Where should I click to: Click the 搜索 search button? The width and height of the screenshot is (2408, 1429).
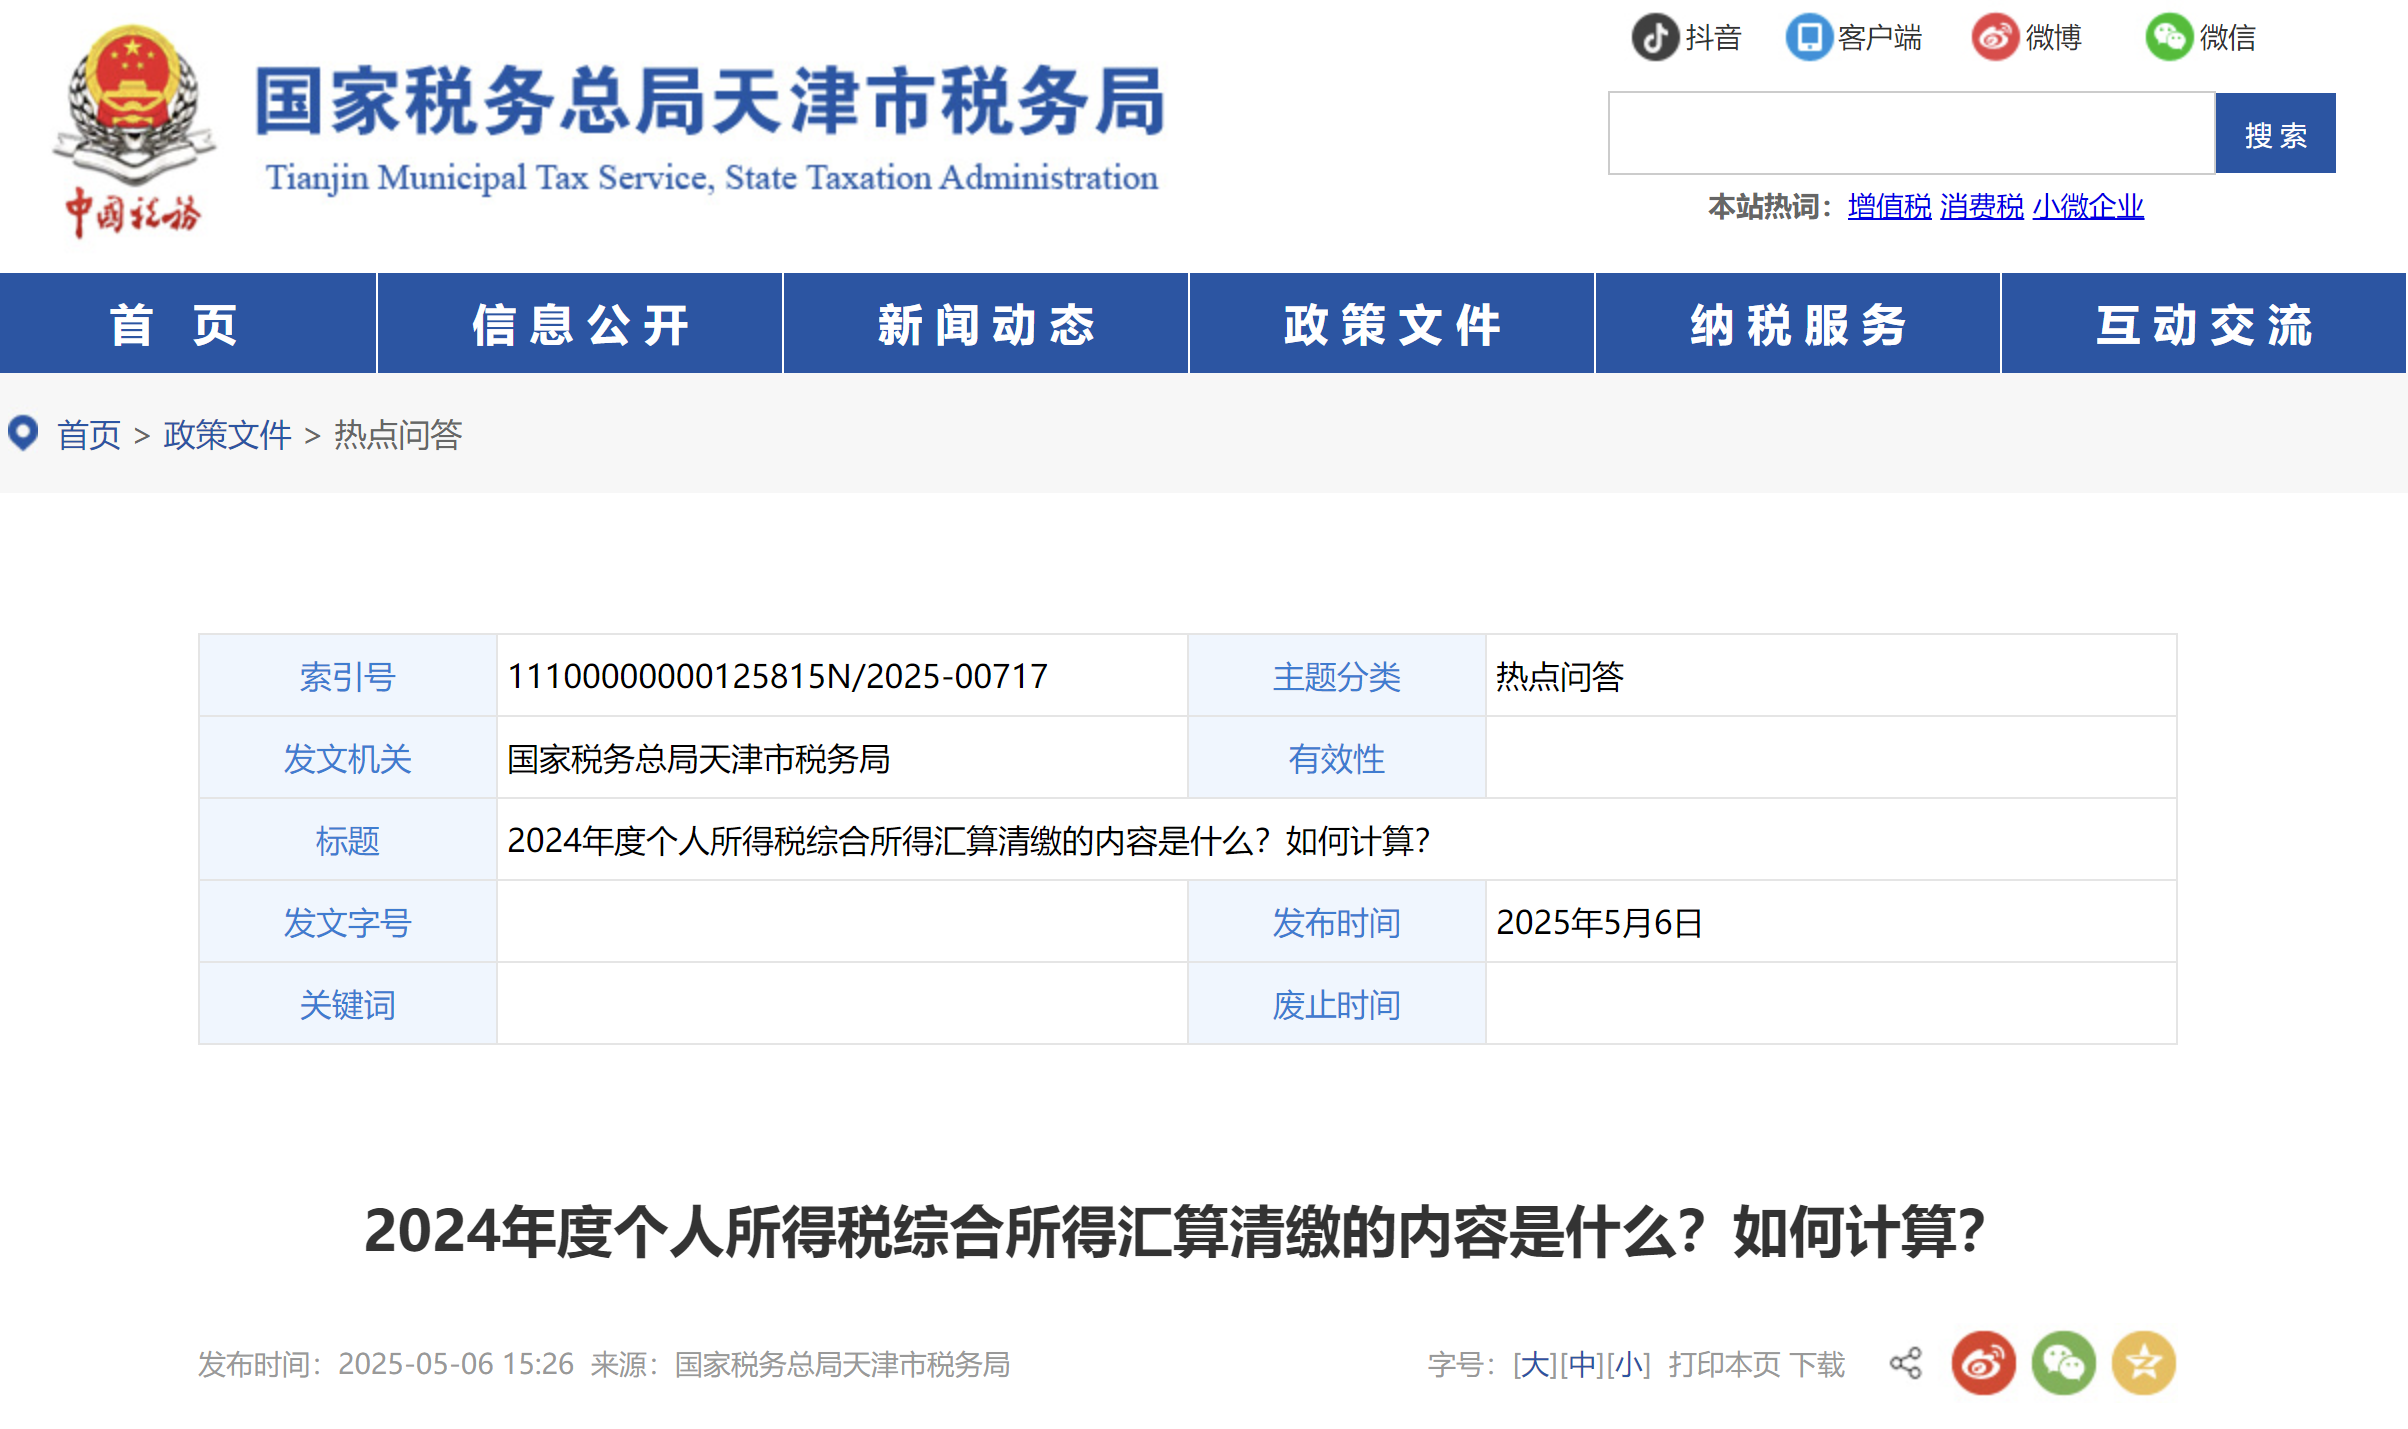tap(2275, 134)
